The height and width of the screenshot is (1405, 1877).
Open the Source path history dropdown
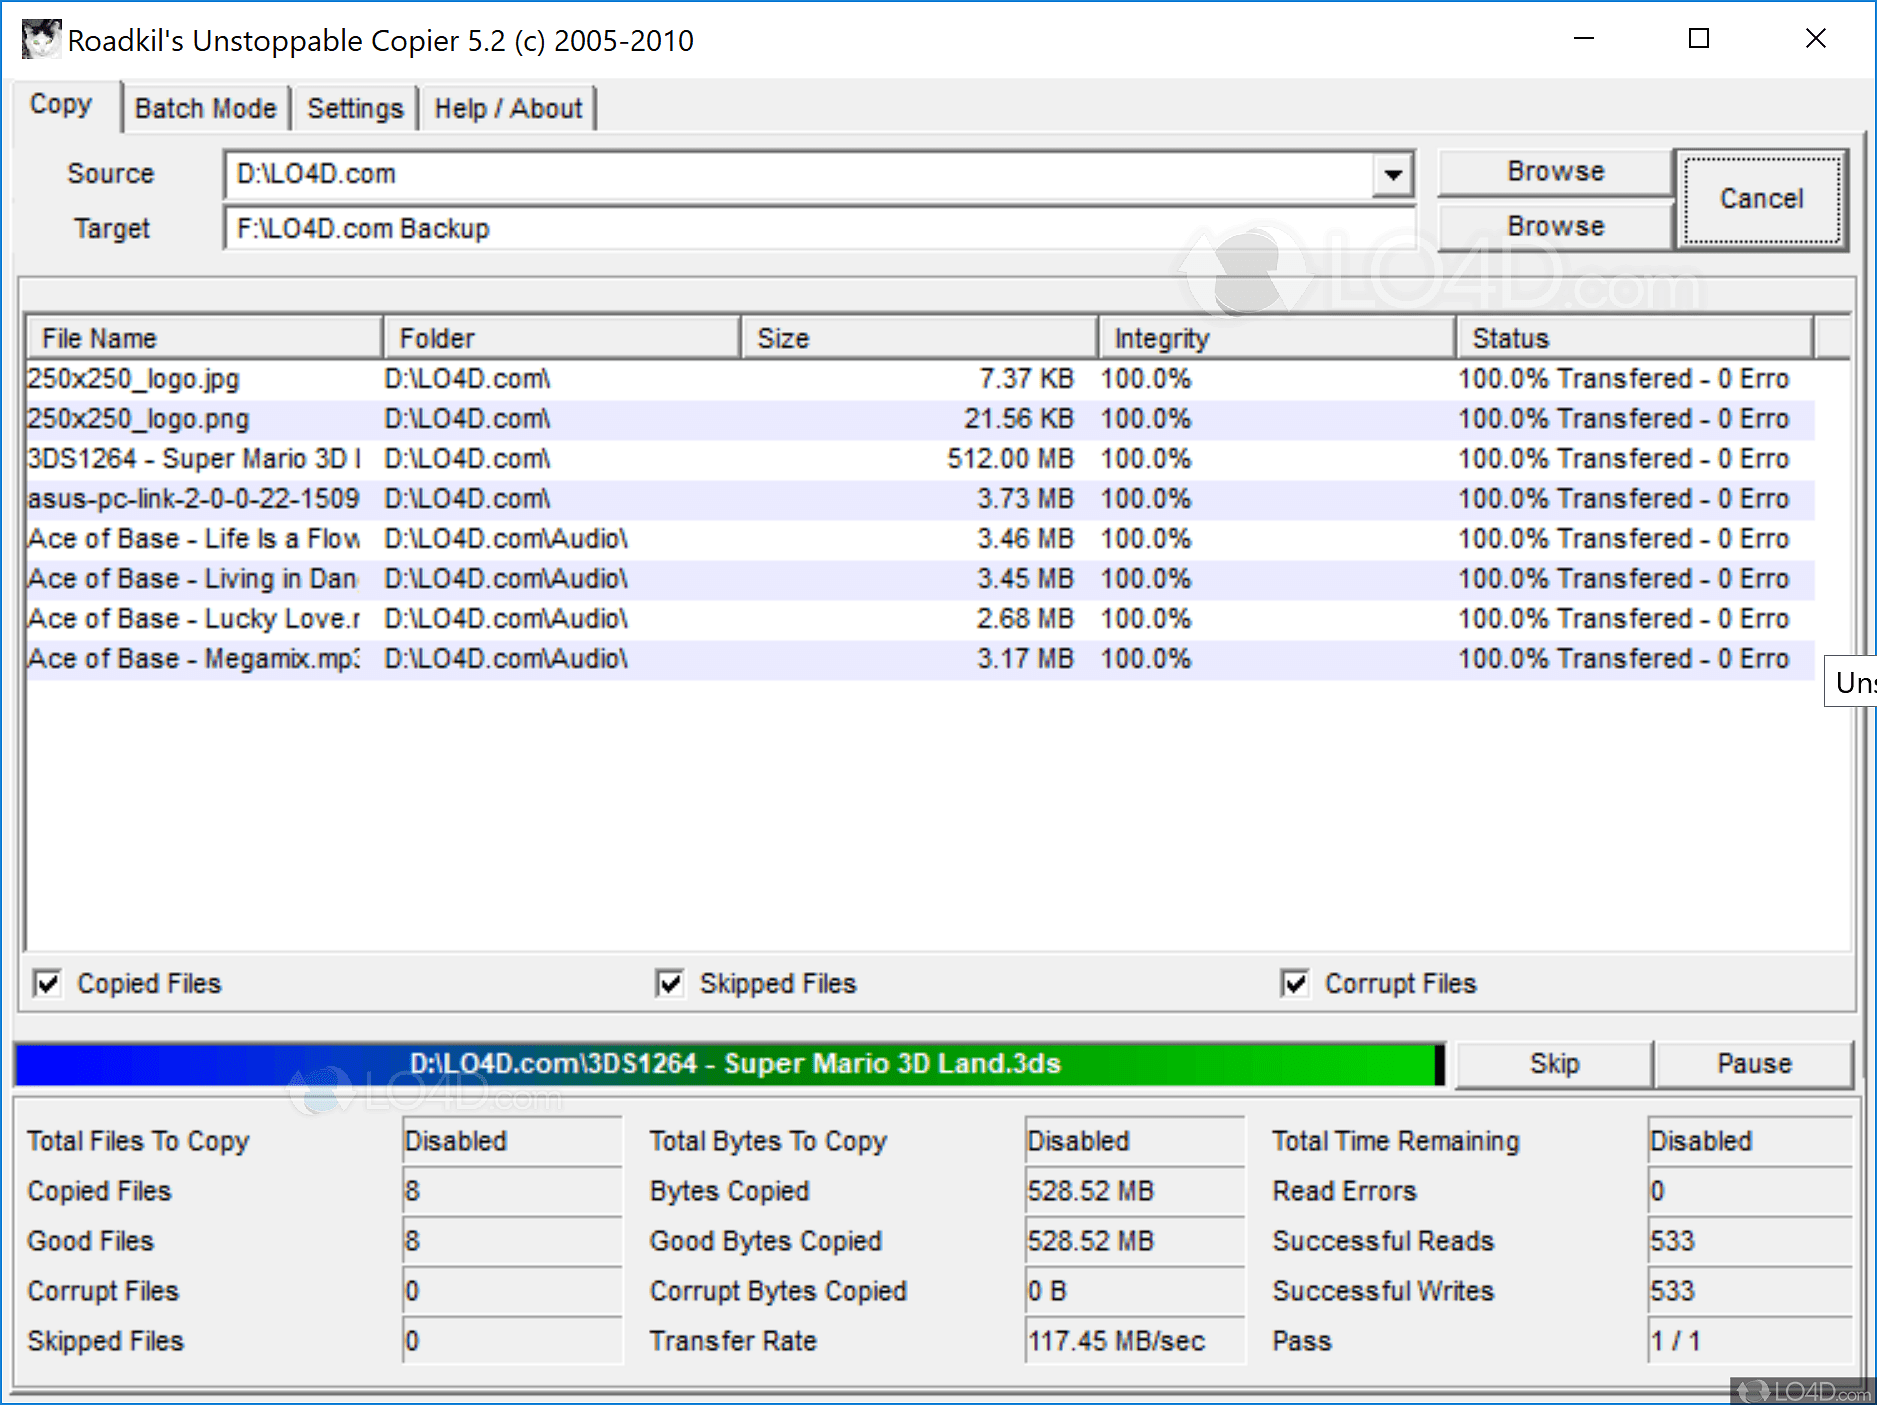point(1394,173)
